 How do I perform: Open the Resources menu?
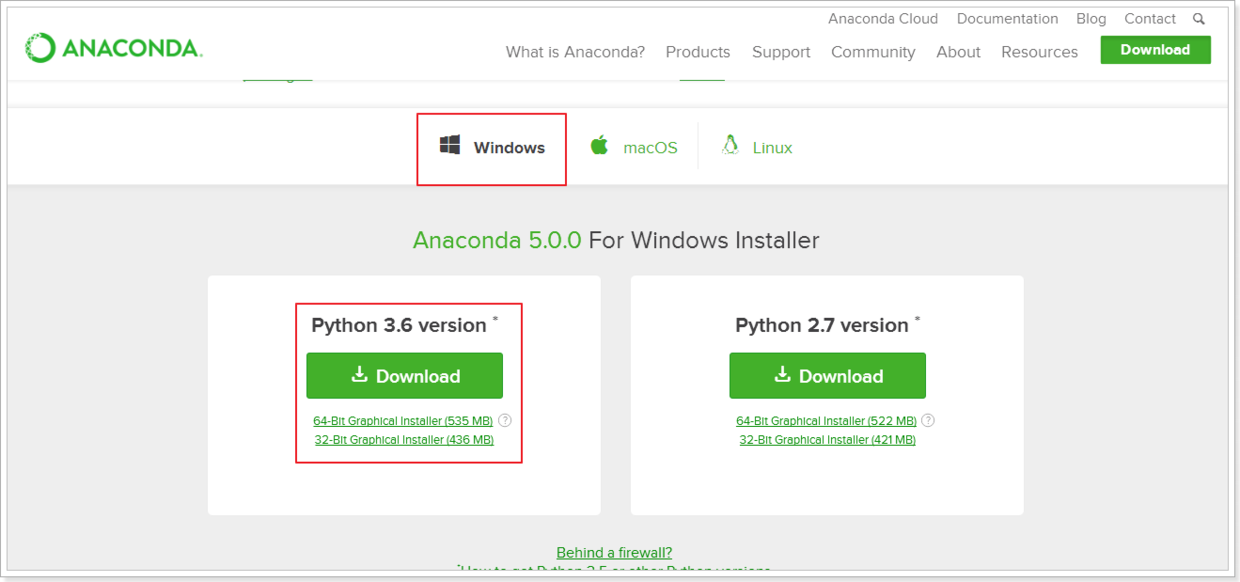point(1039,52)
